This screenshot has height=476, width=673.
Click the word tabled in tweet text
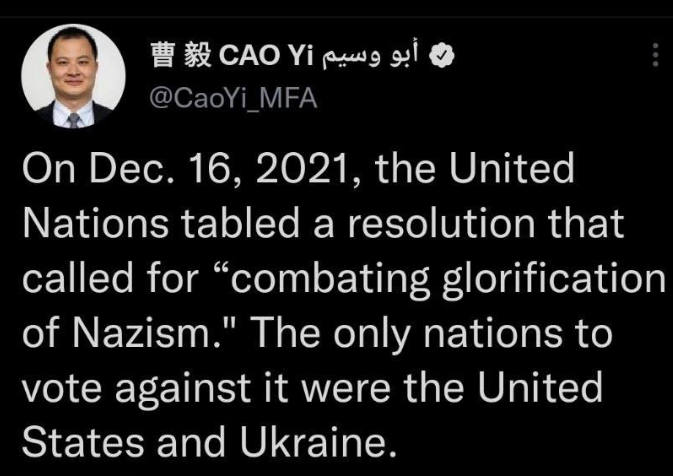239,223
